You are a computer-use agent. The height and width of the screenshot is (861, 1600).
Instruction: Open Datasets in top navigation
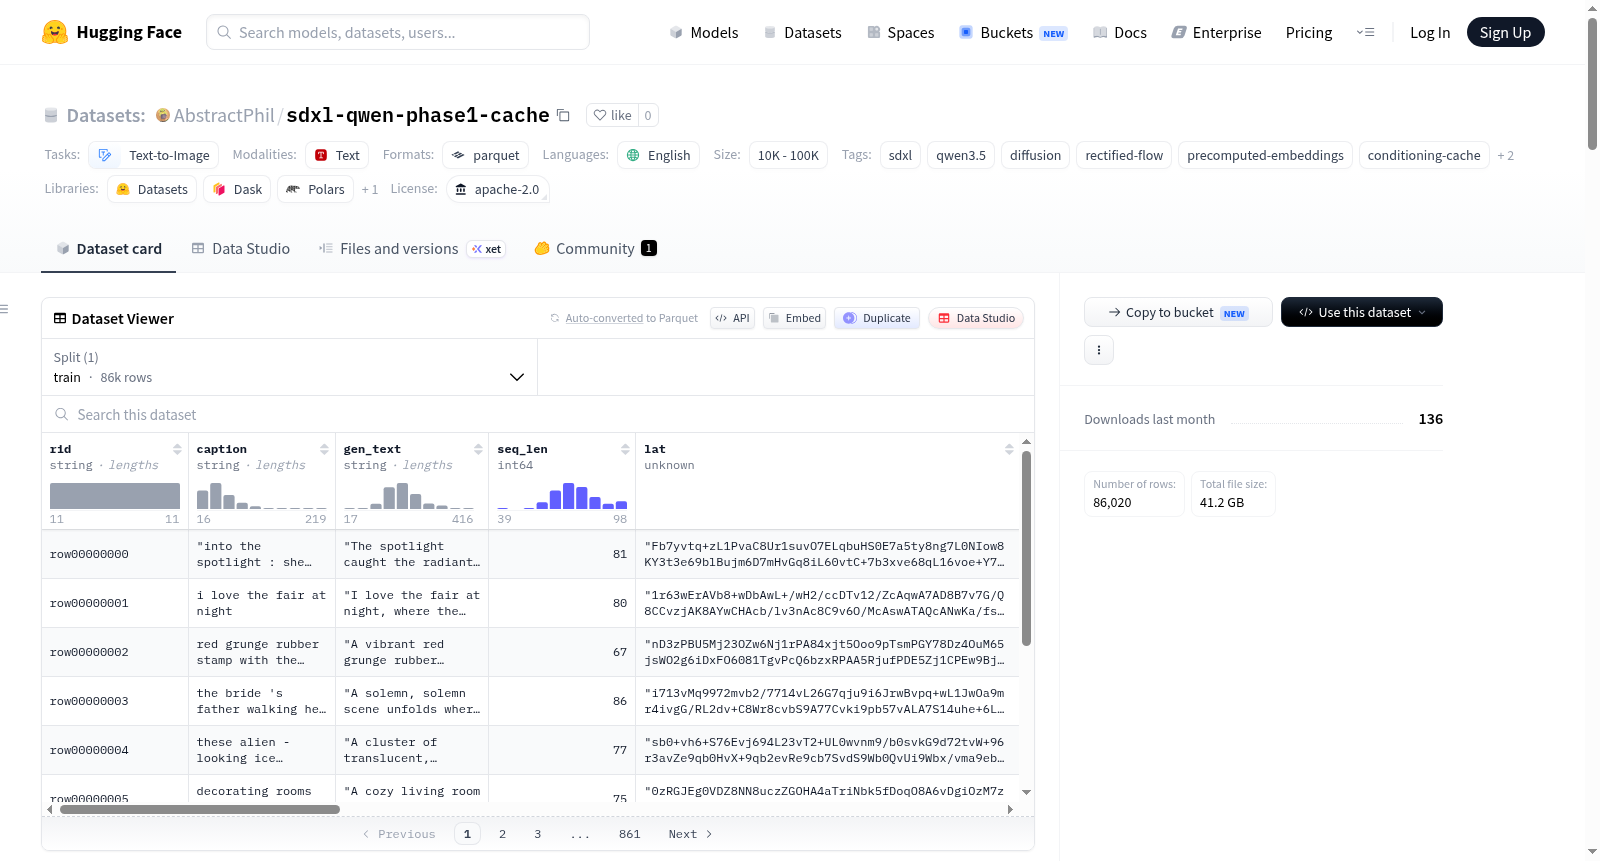[802, 32]
